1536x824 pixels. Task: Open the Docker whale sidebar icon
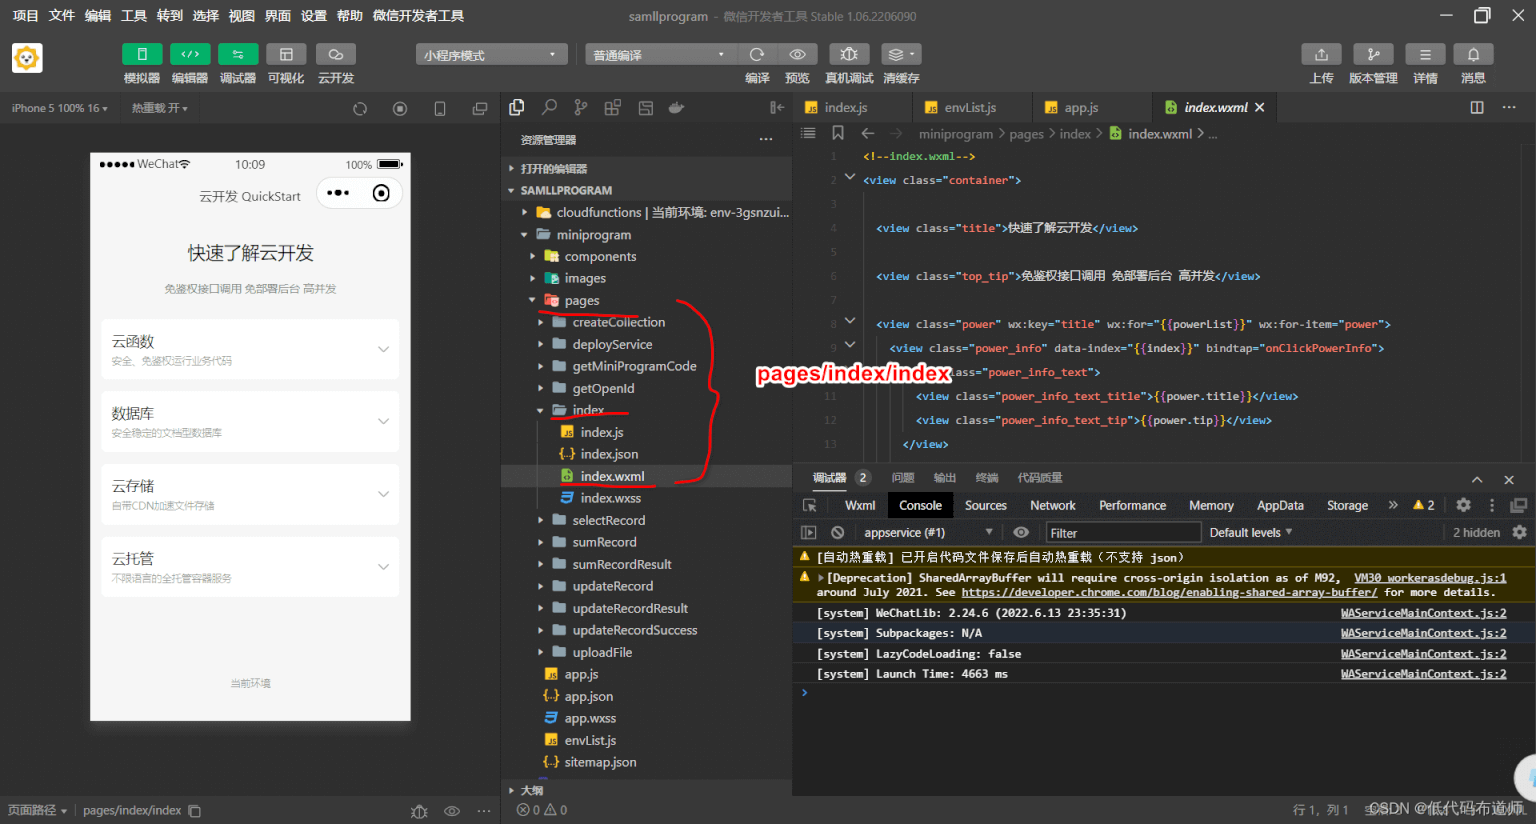pyautogui.click(x=677, y=107)
